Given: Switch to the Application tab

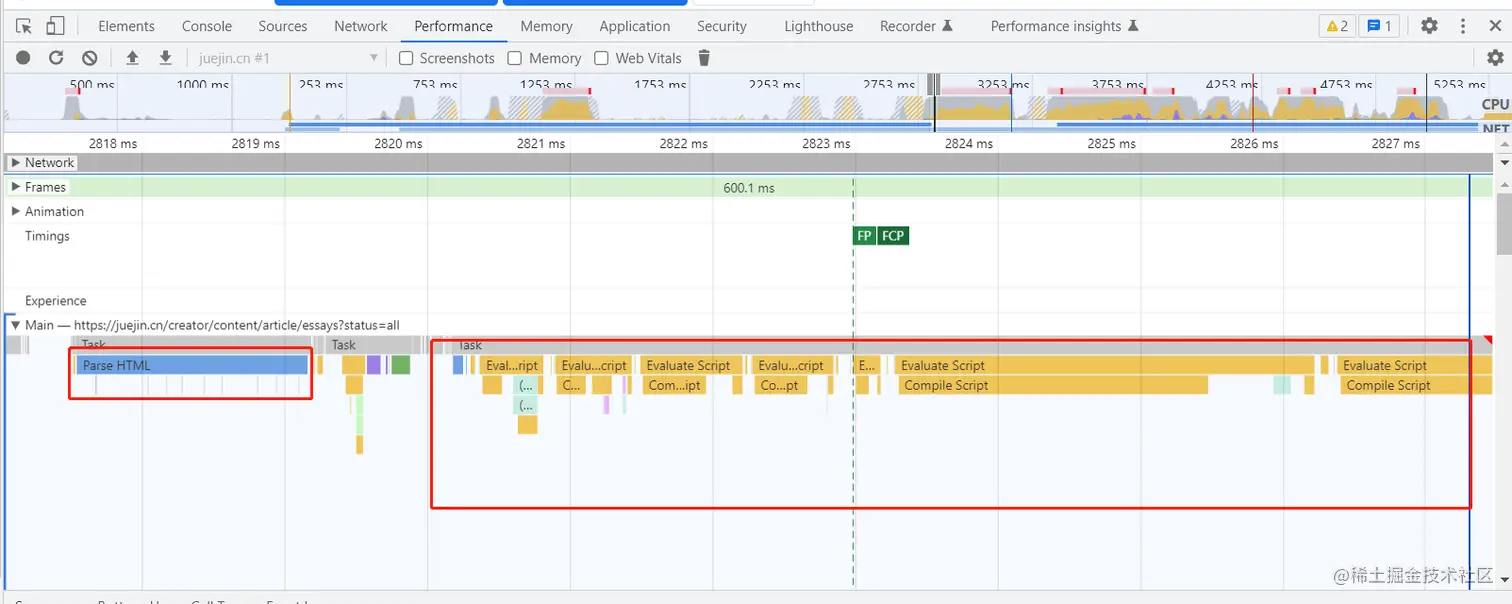Looking at the screenshot, I should 635,26.
